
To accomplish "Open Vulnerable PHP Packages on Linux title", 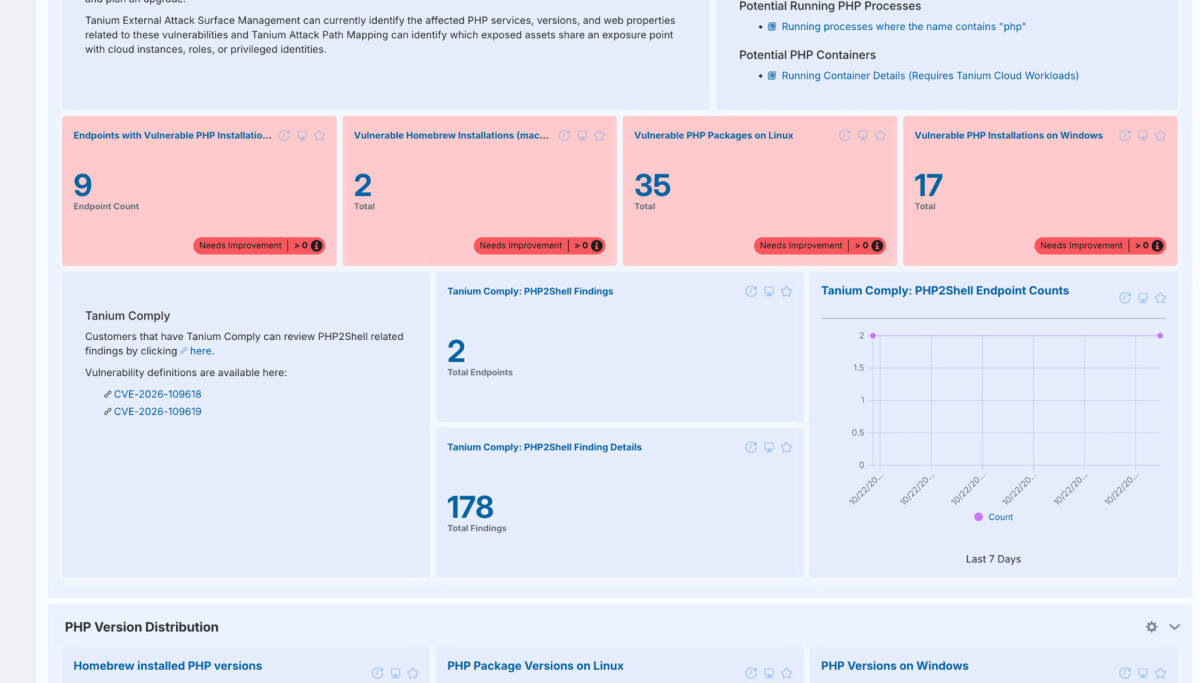I will click(x=714, y=136).
